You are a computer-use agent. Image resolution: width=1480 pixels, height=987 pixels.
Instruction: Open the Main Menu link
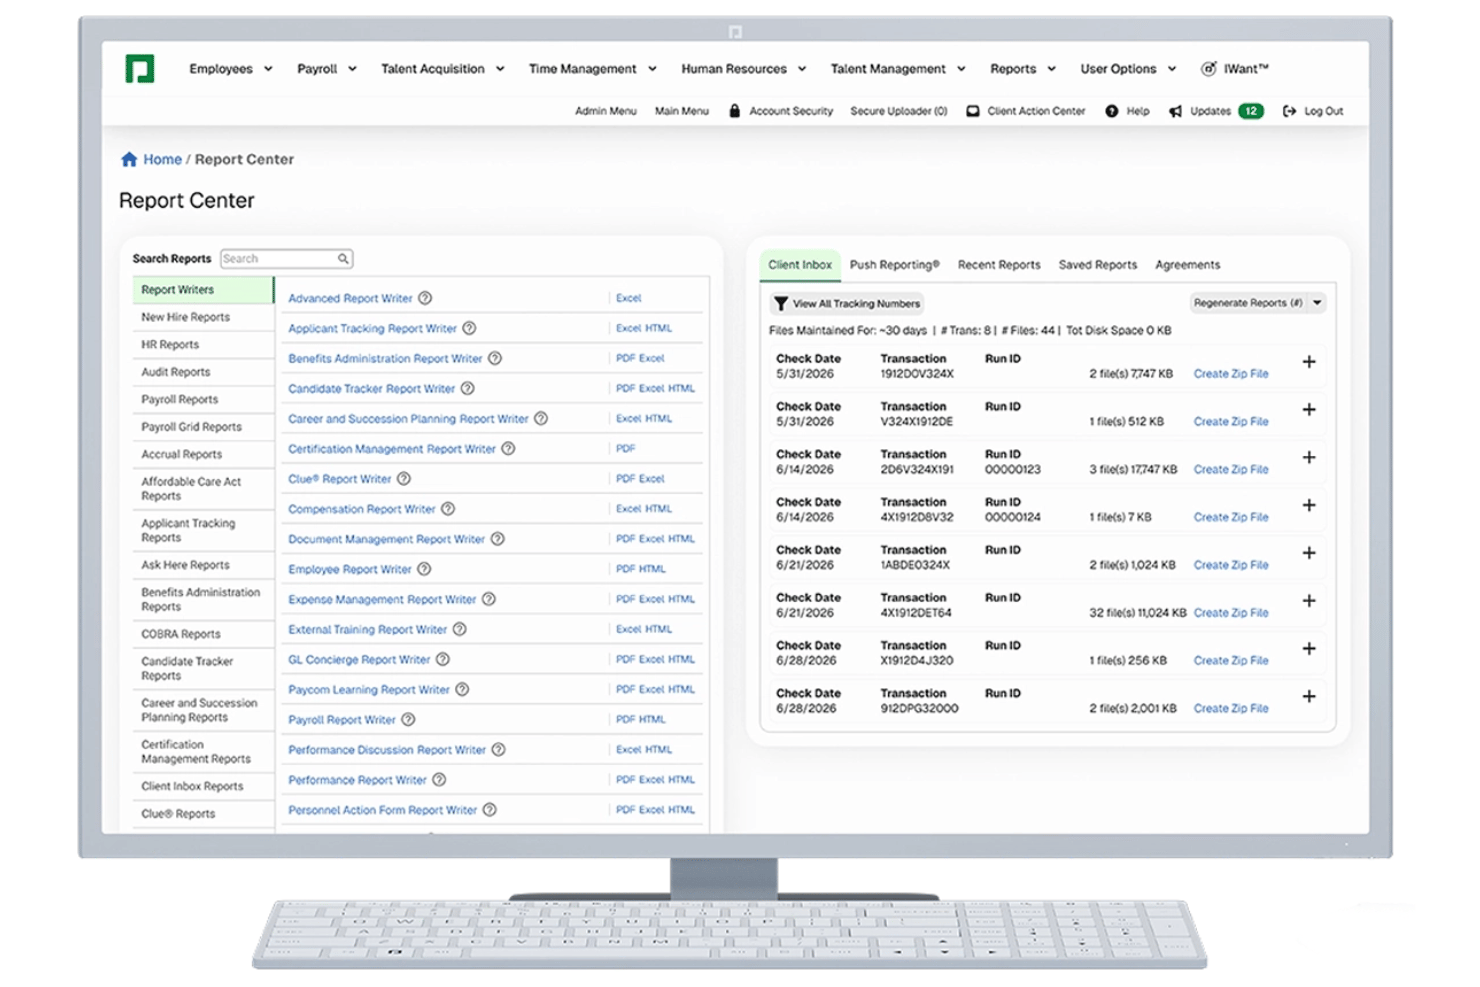coord(682,111)
